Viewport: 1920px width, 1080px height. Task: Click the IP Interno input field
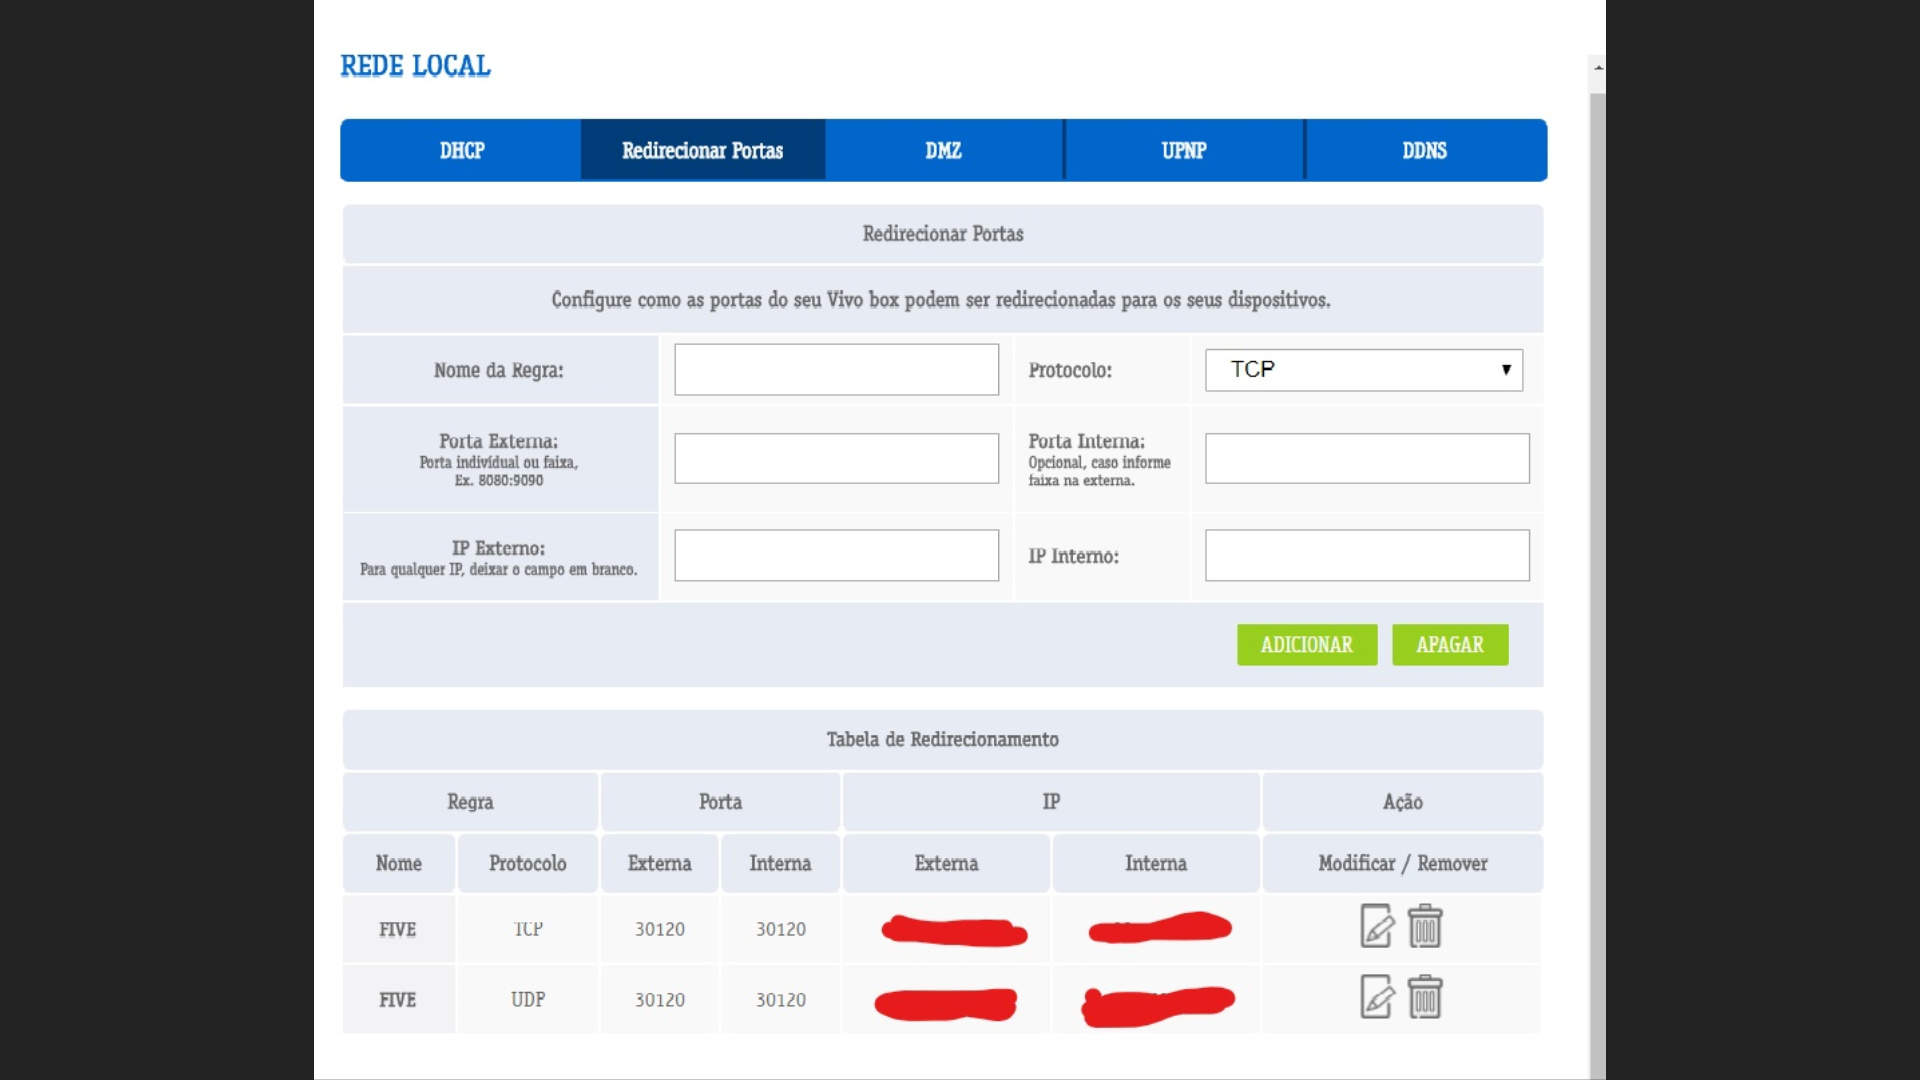1366,556
